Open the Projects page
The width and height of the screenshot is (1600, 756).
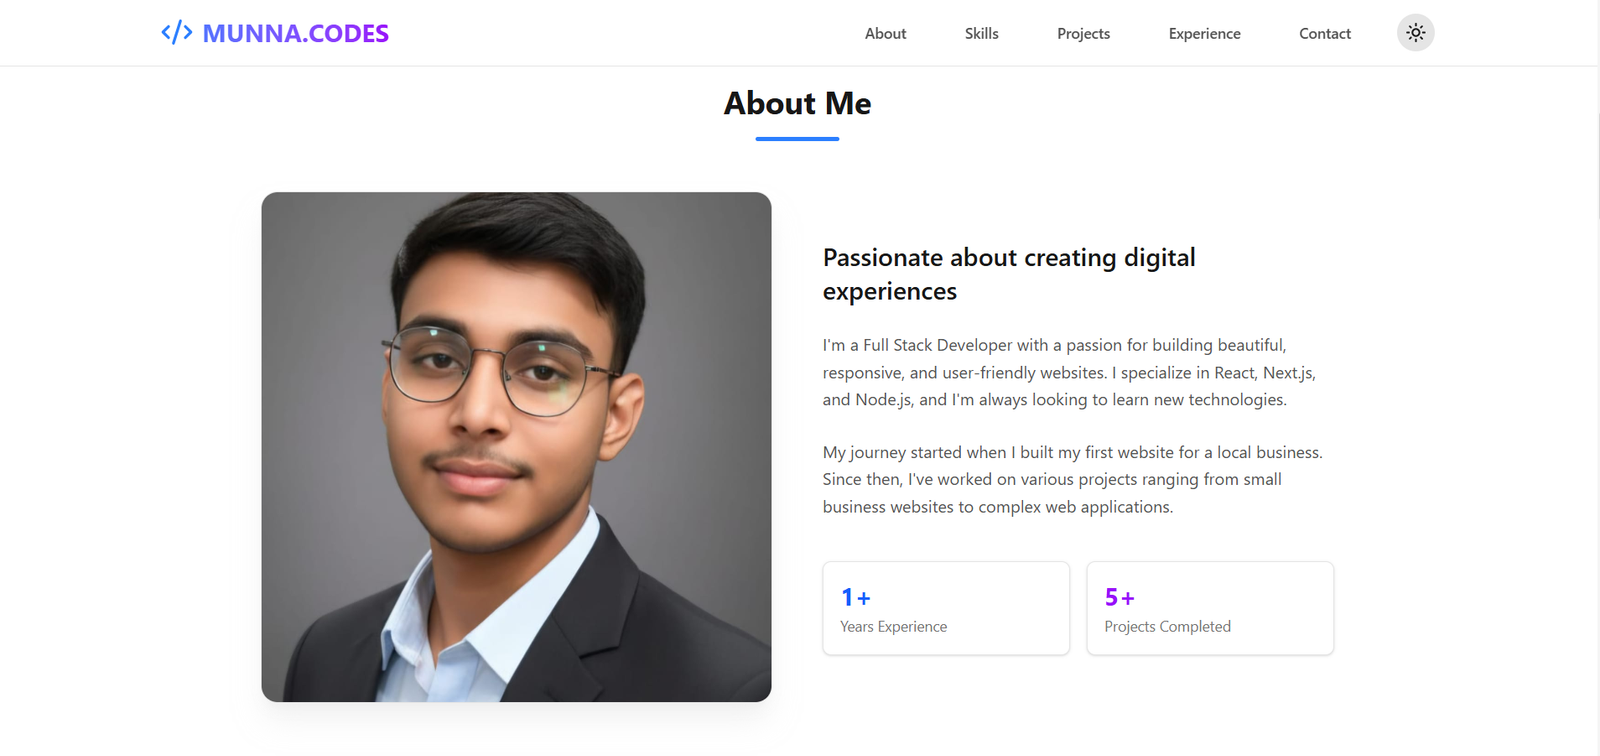point(1082,33)
